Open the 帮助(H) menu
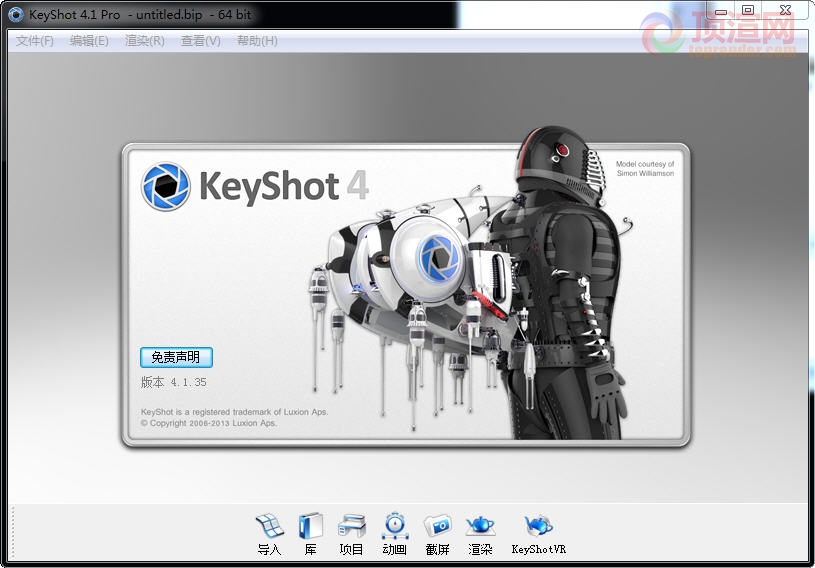Image resolution: width=815 pixels, height=568 pixels. click(x=257, y=41)
